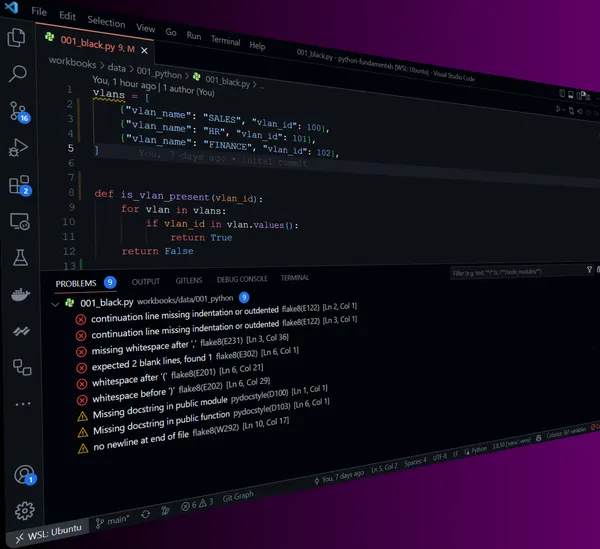The width and height of the screenshot is (600, 549).
Task: Open the File menu
Action: pos(39,11)
